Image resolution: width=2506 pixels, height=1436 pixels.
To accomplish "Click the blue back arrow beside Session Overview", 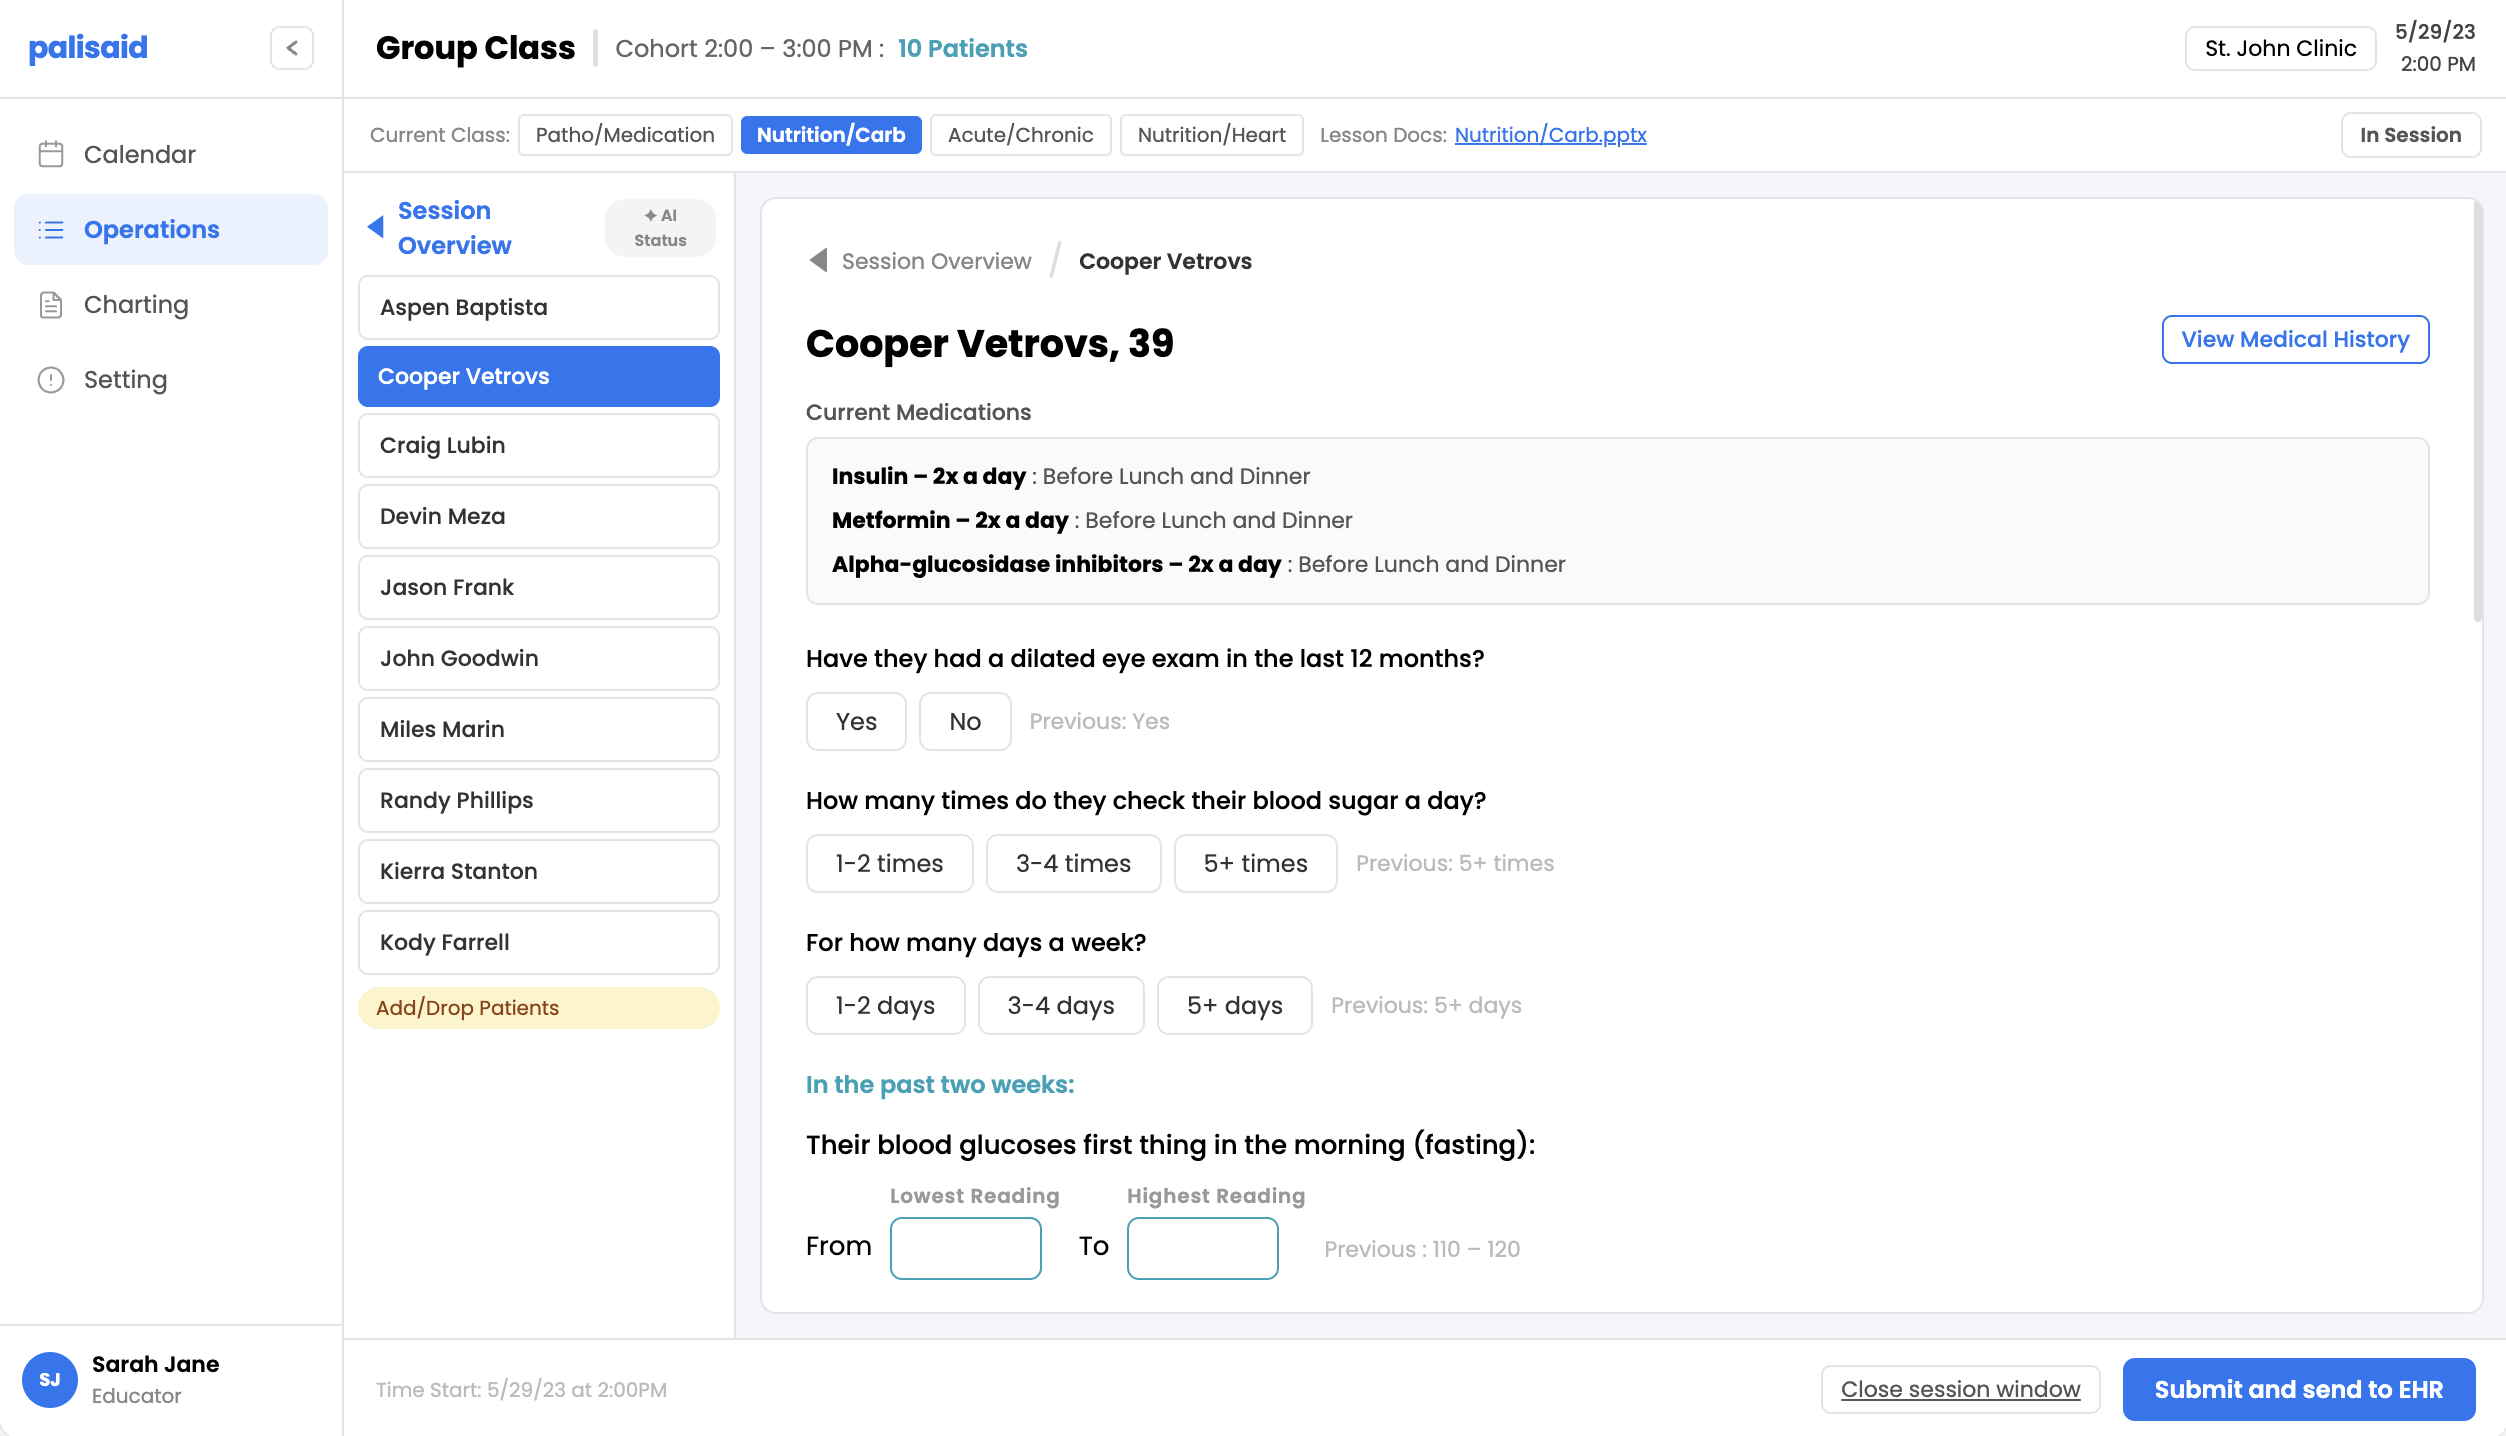I will click(376, 227).
